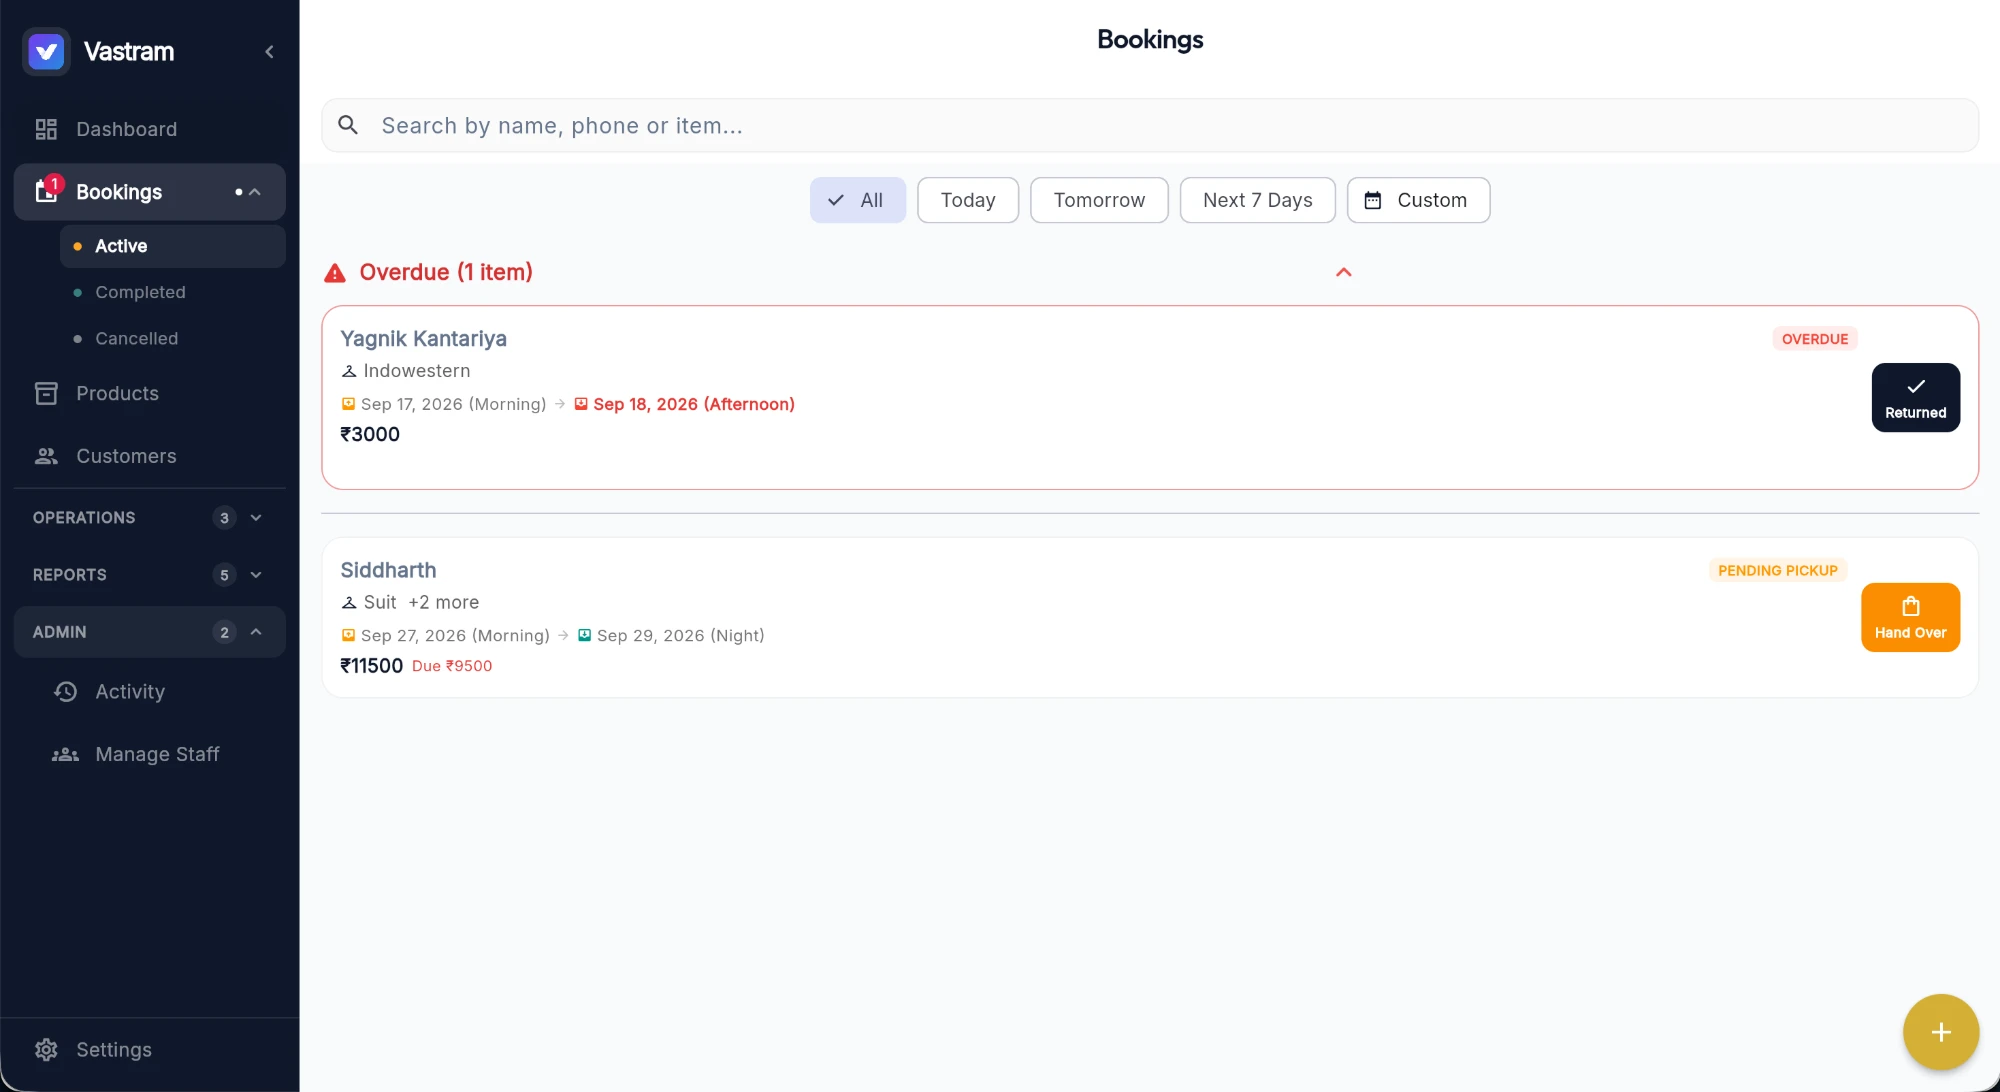The width and height of the screenshot is (2000, 1092).
Task: Click Sep 29, 2026 (Night) return date
Action: 680,636
